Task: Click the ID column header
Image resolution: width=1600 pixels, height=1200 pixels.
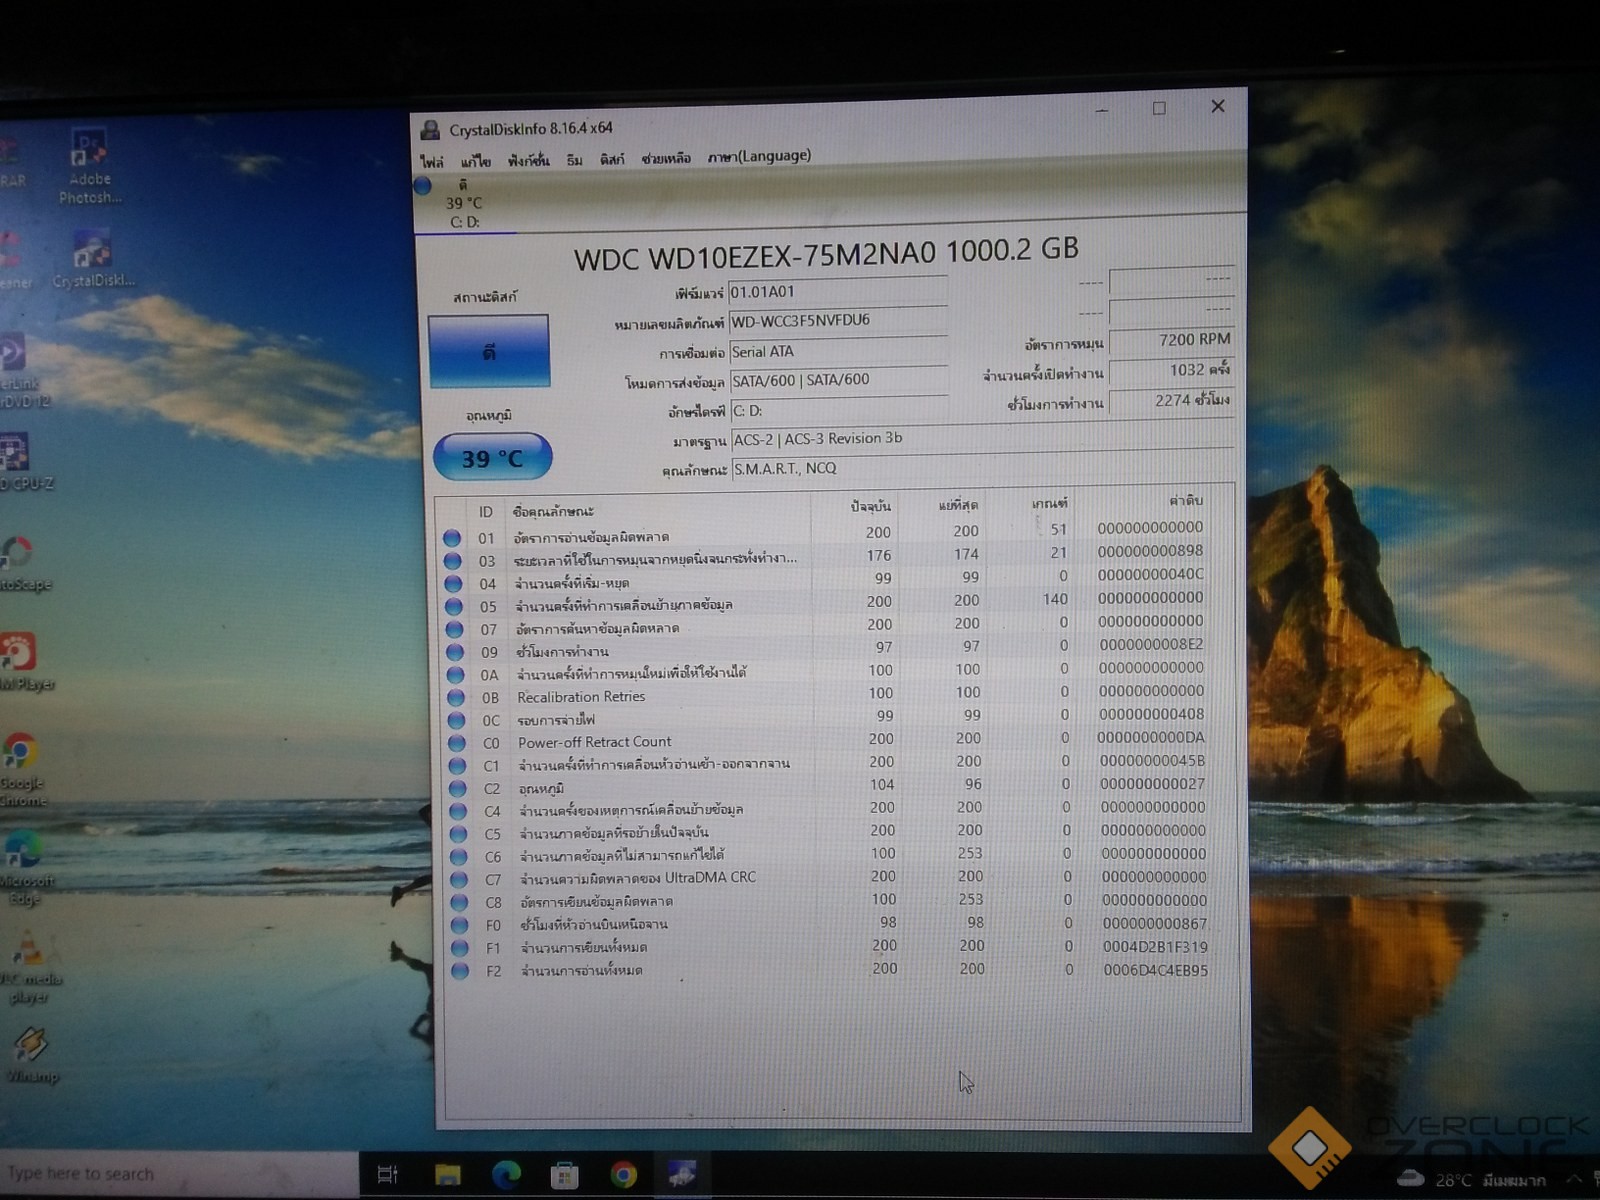Action: coord(485,512)
